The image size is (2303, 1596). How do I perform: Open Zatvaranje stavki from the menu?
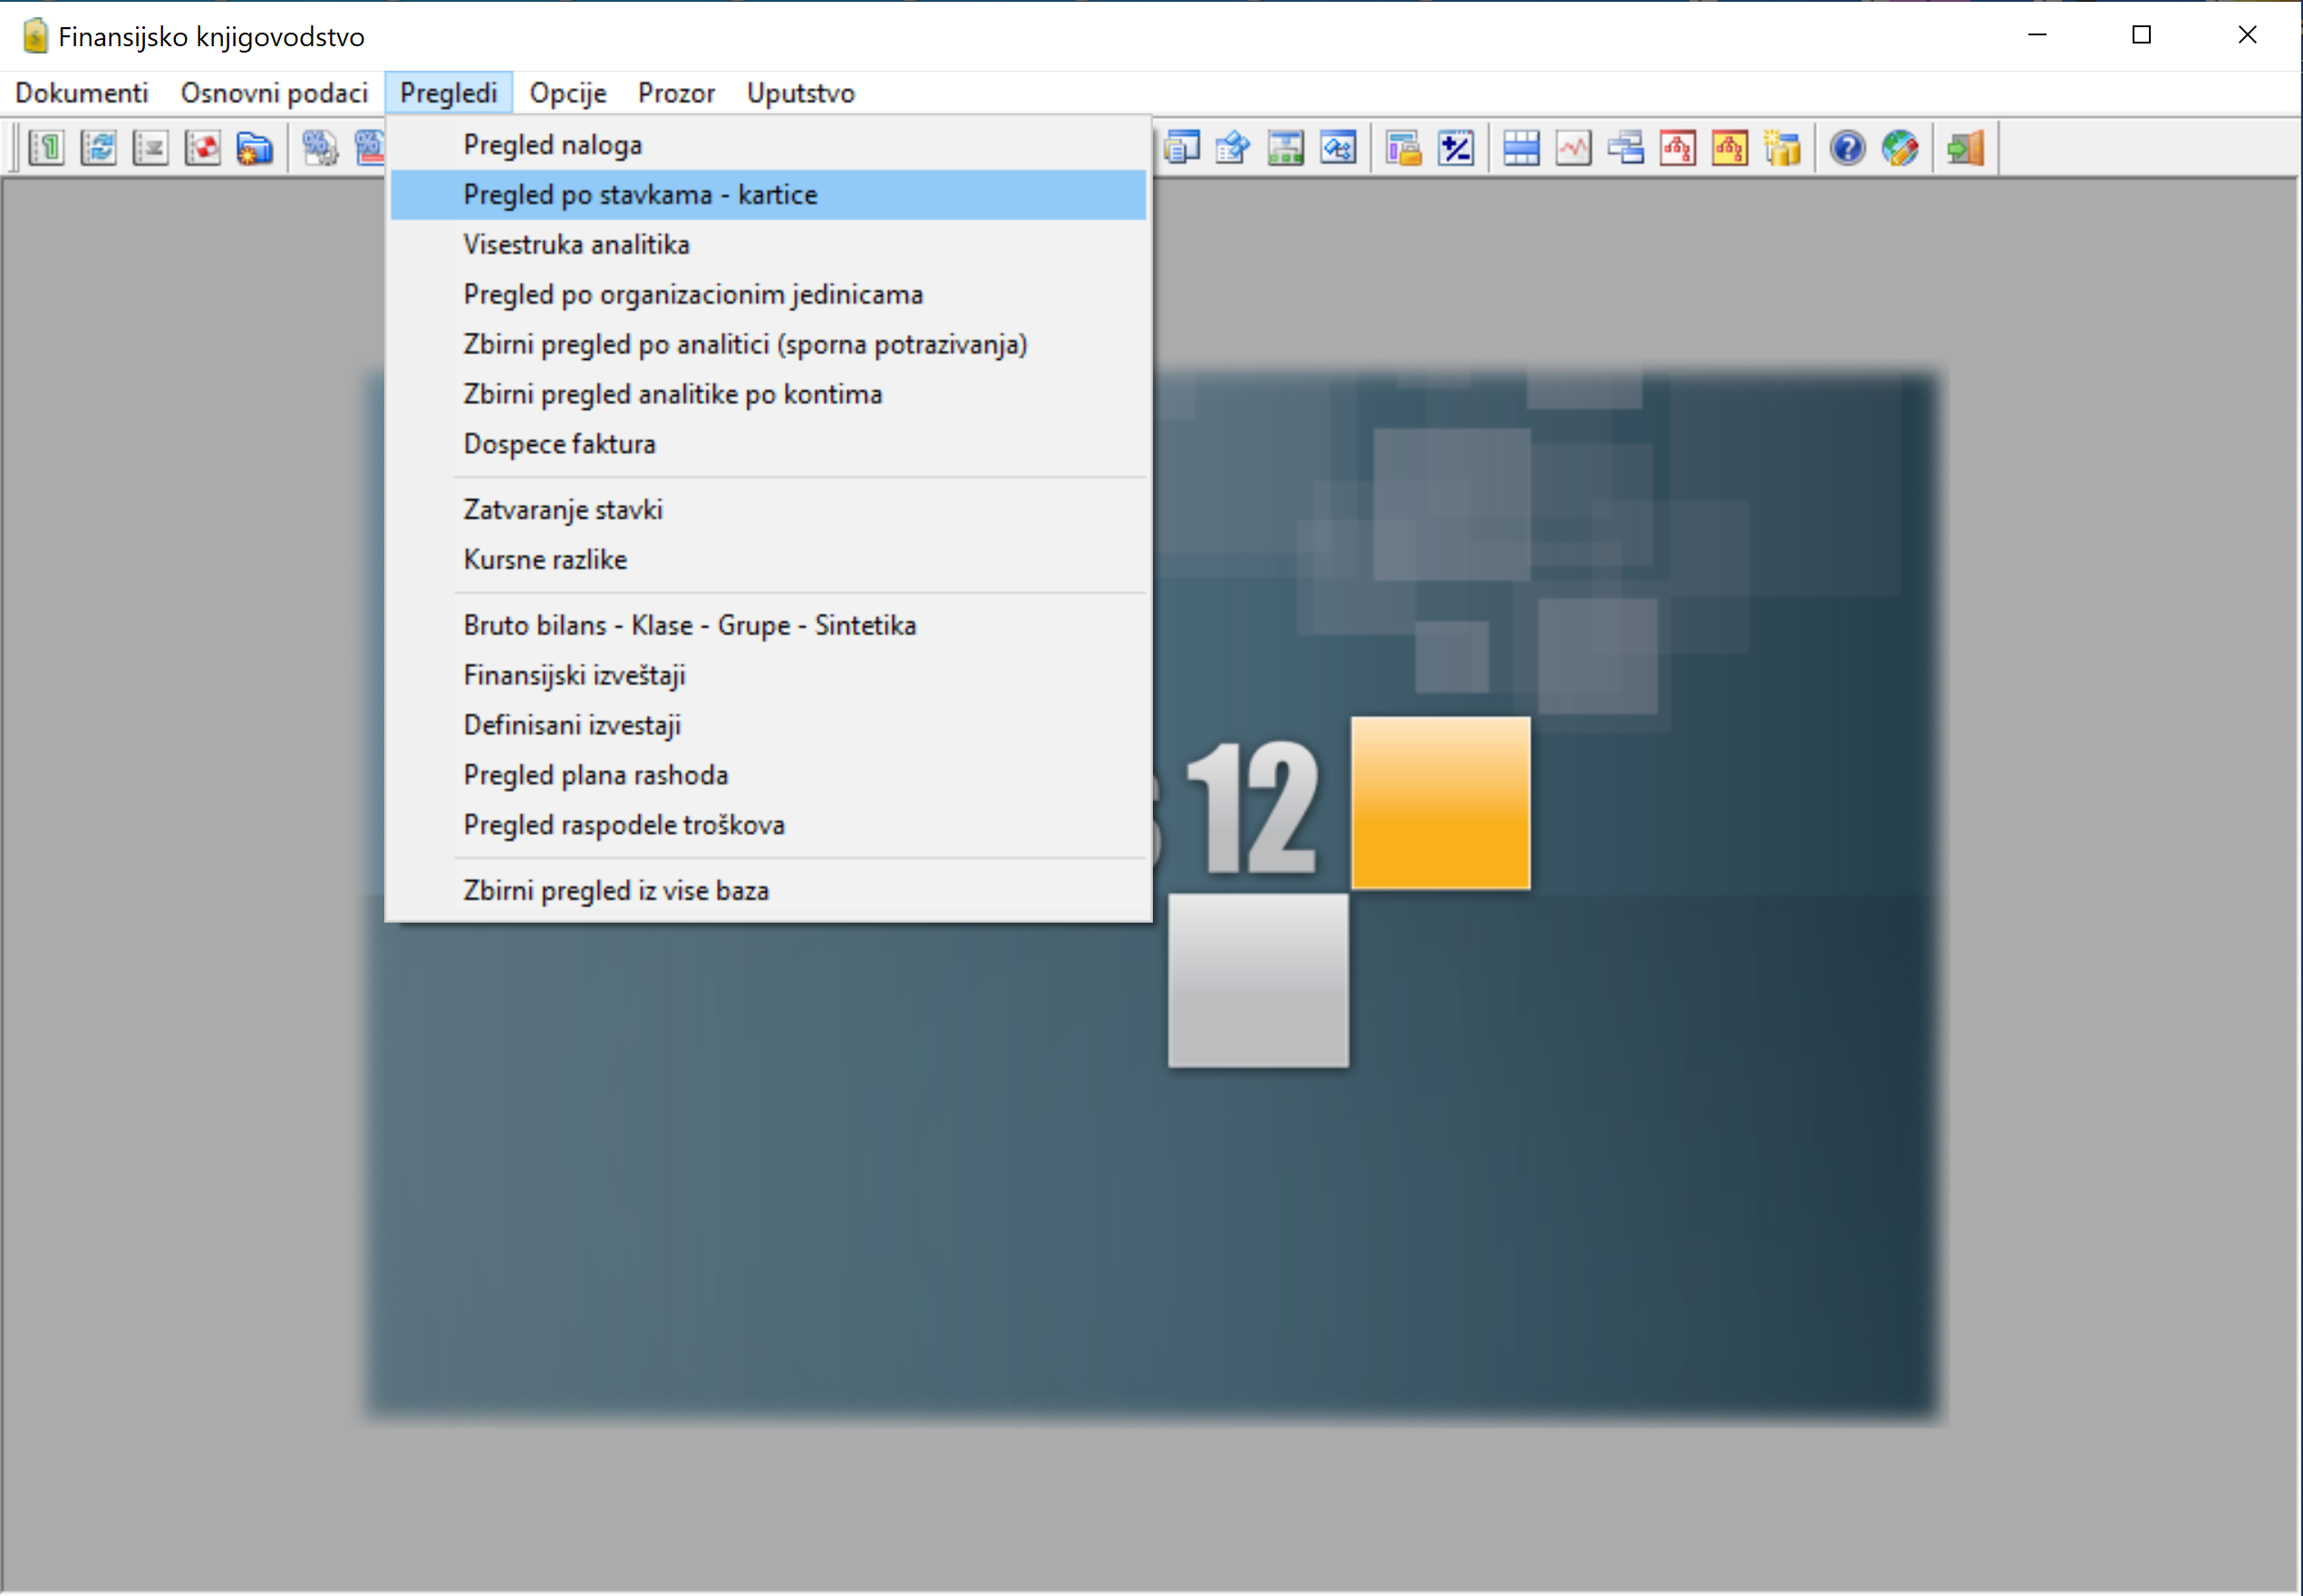point(768,511)
